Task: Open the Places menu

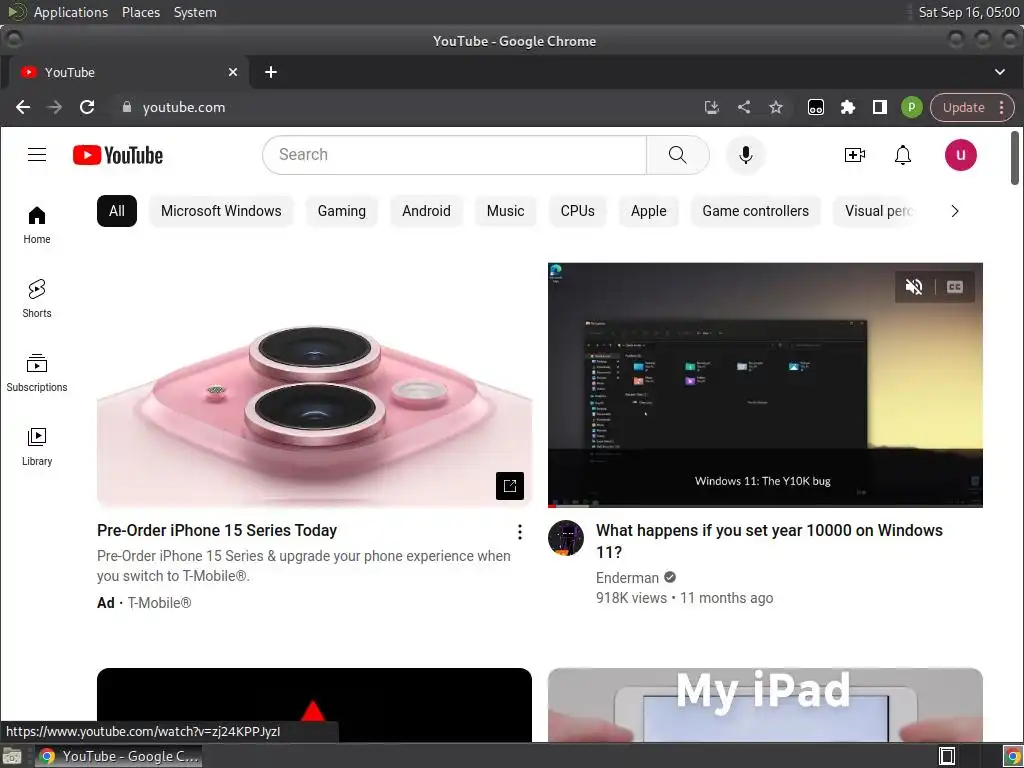Action: tap(140, 12)
